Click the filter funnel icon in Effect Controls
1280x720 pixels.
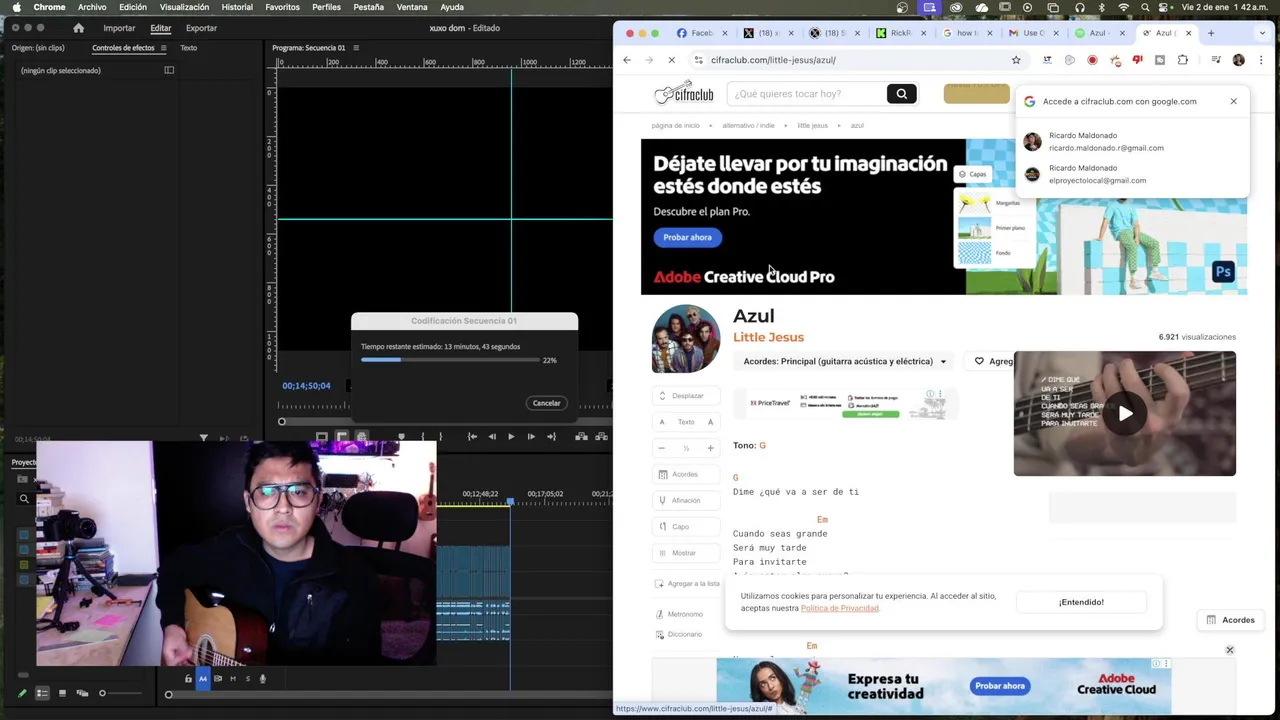click(x=203, y=438)
